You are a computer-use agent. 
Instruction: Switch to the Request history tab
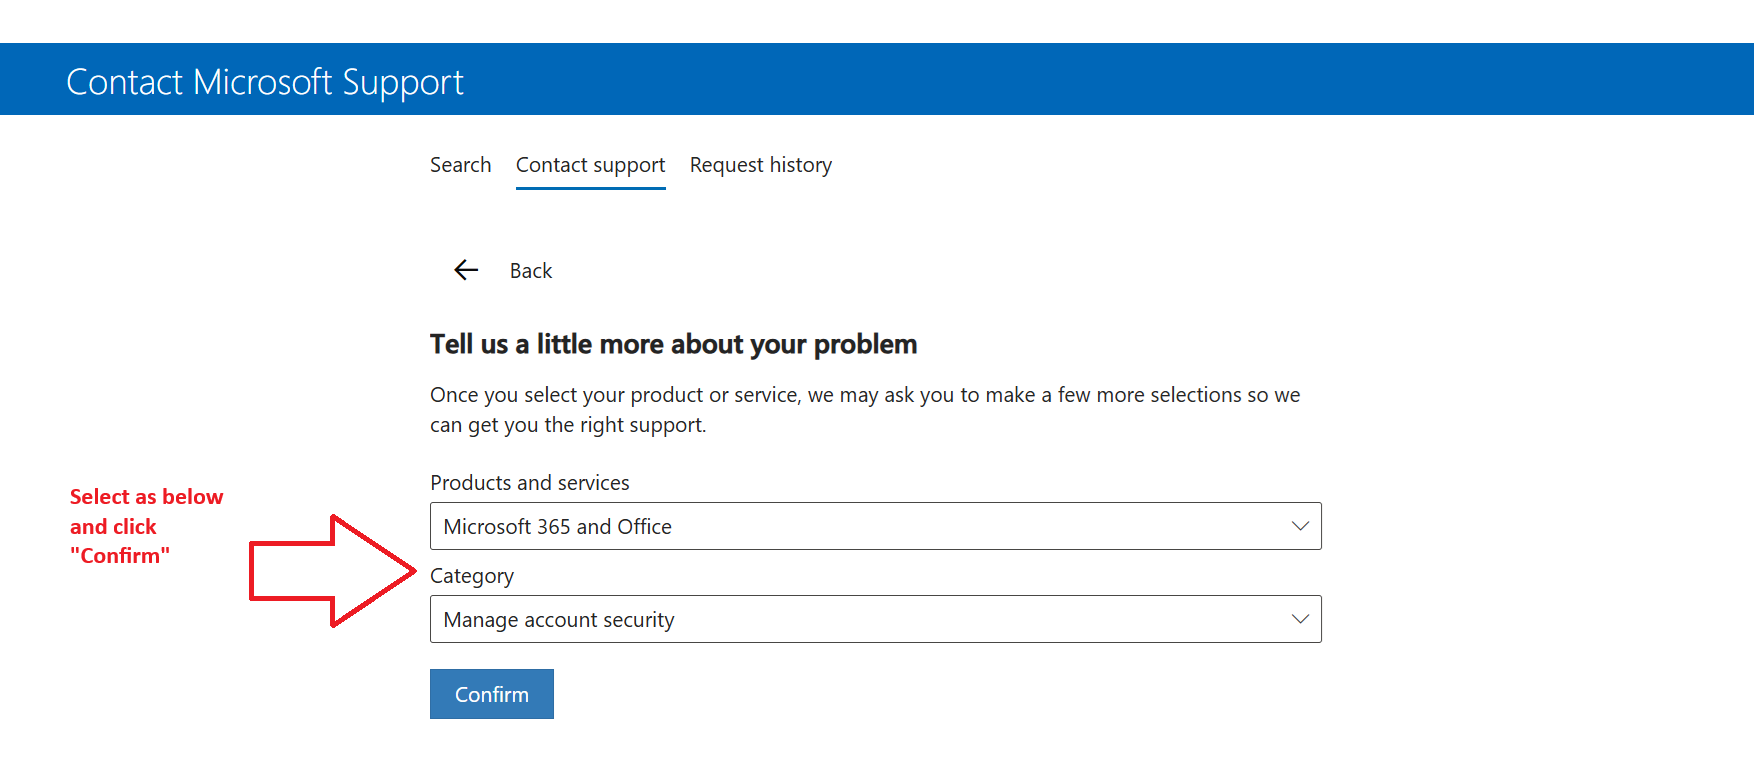tap(760, 164)
